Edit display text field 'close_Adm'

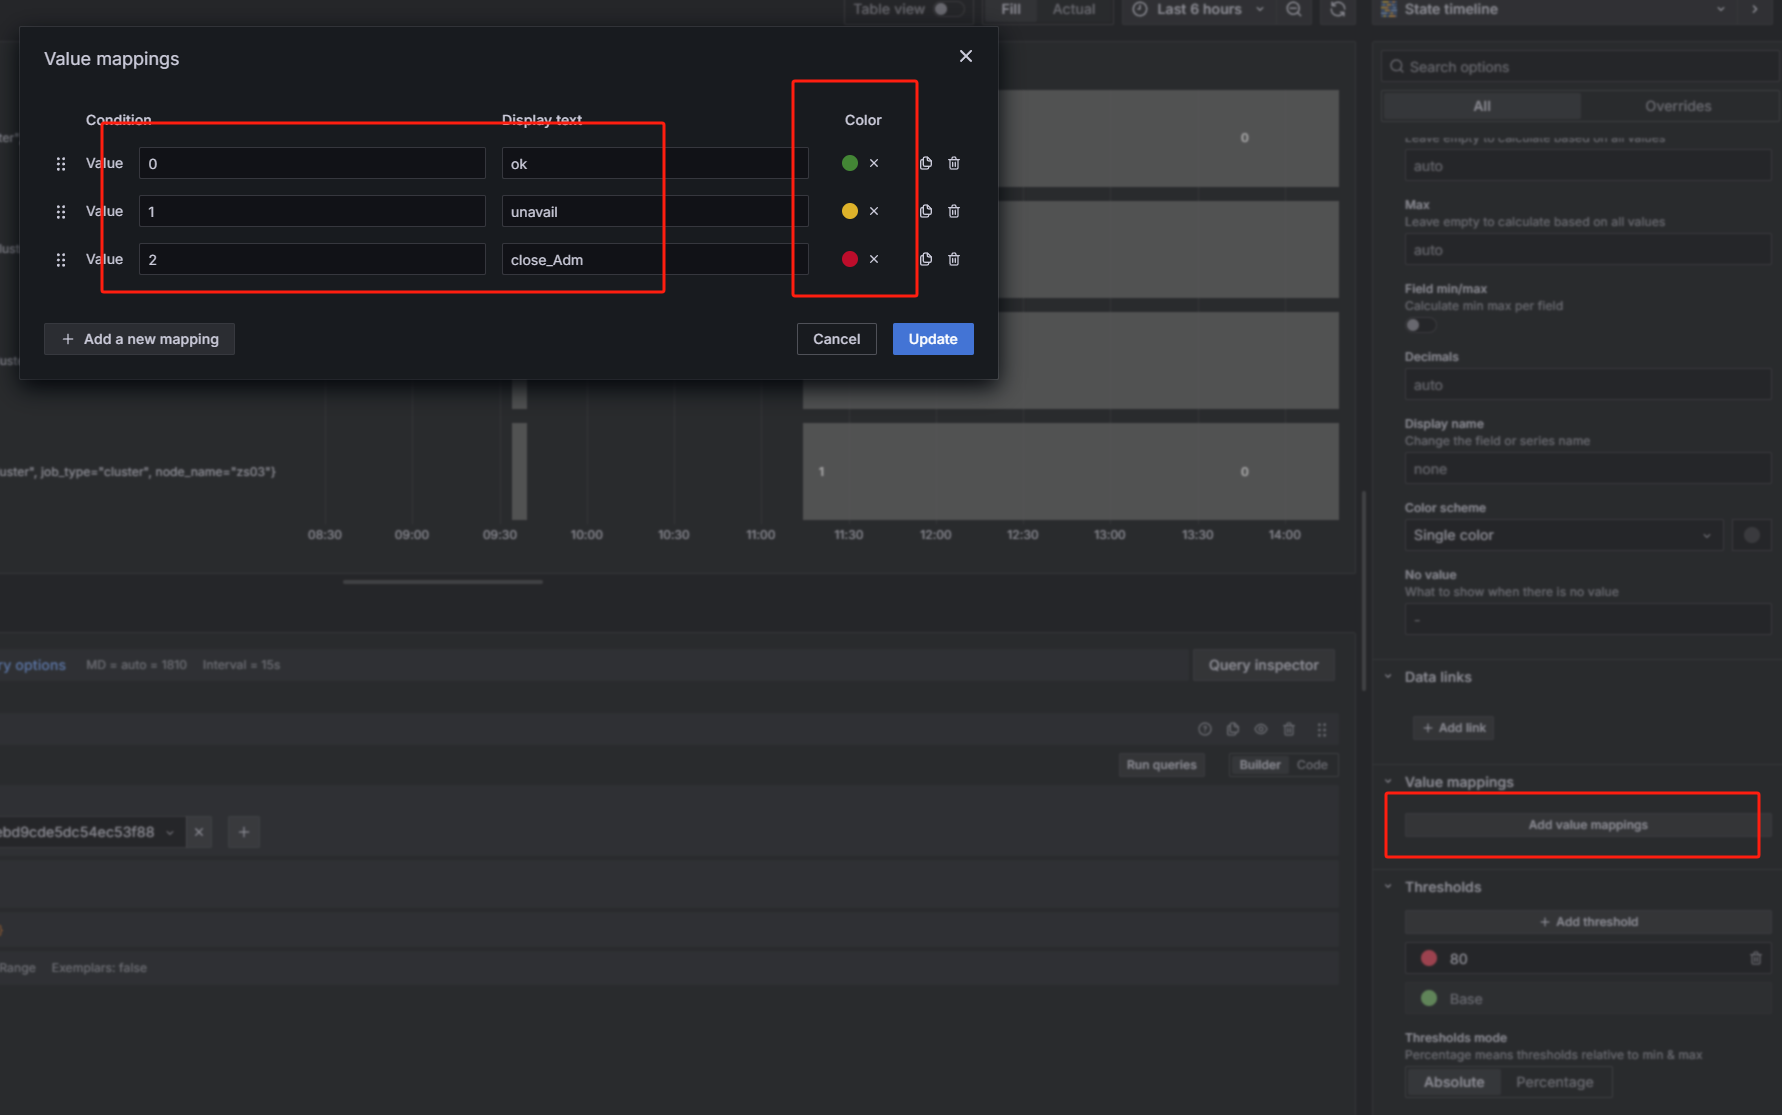click(655, 259)
